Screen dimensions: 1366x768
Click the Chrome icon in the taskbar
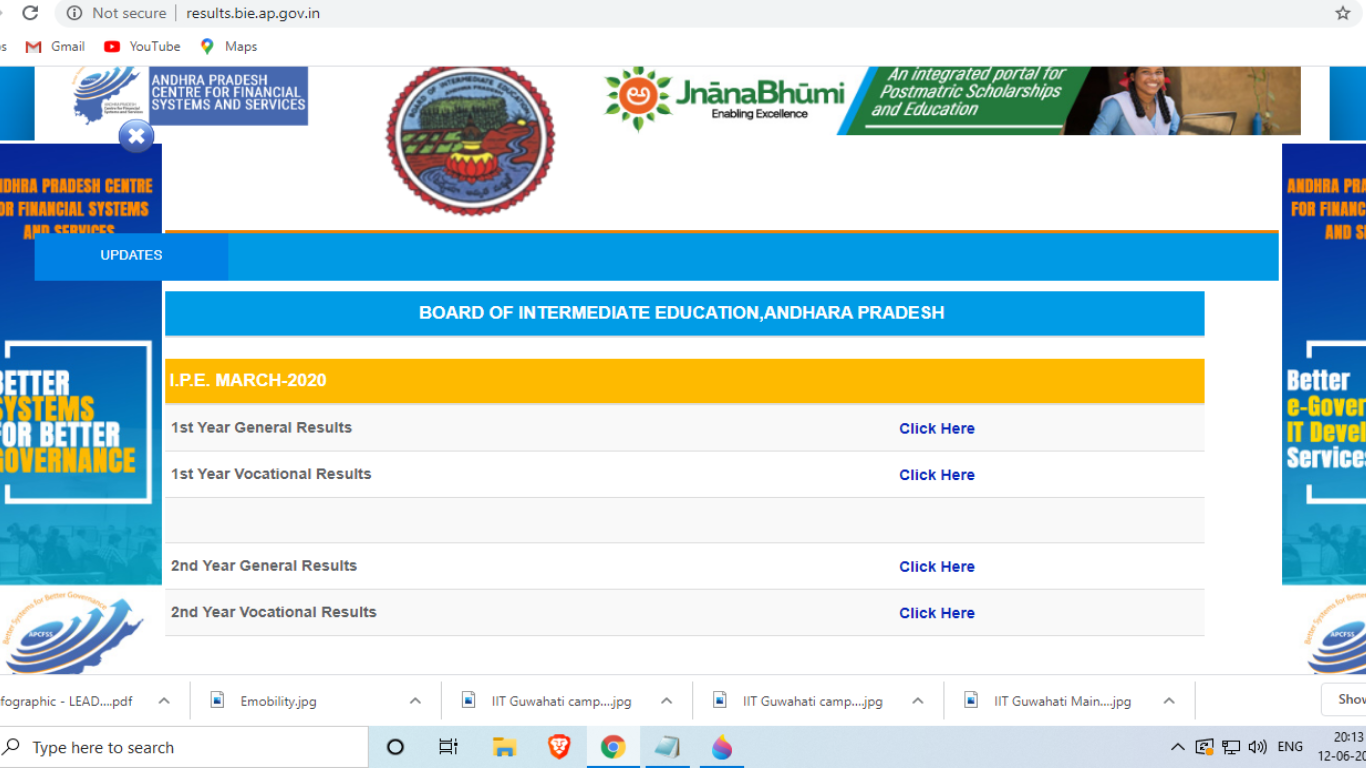(613, 747)
